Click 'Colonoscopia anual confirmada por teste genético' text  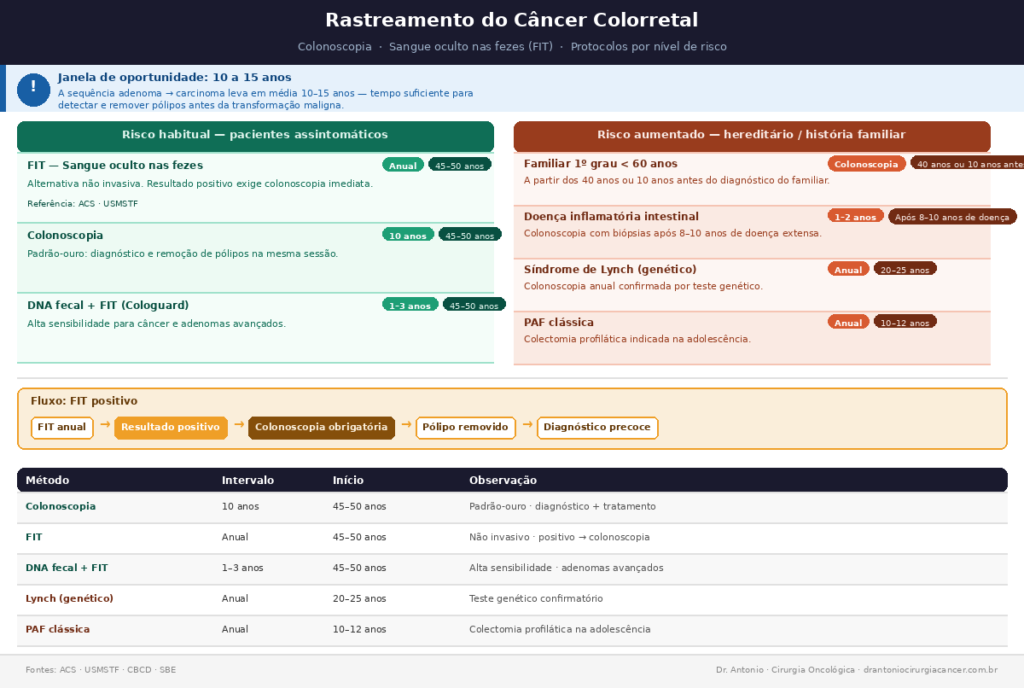(x=643, y=286)
